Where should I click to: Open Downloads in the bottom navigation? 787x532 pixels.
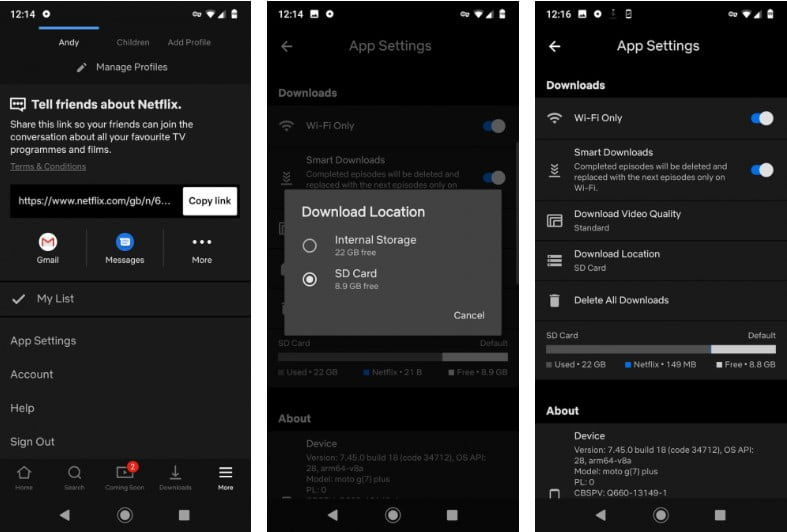click(175, 476)
